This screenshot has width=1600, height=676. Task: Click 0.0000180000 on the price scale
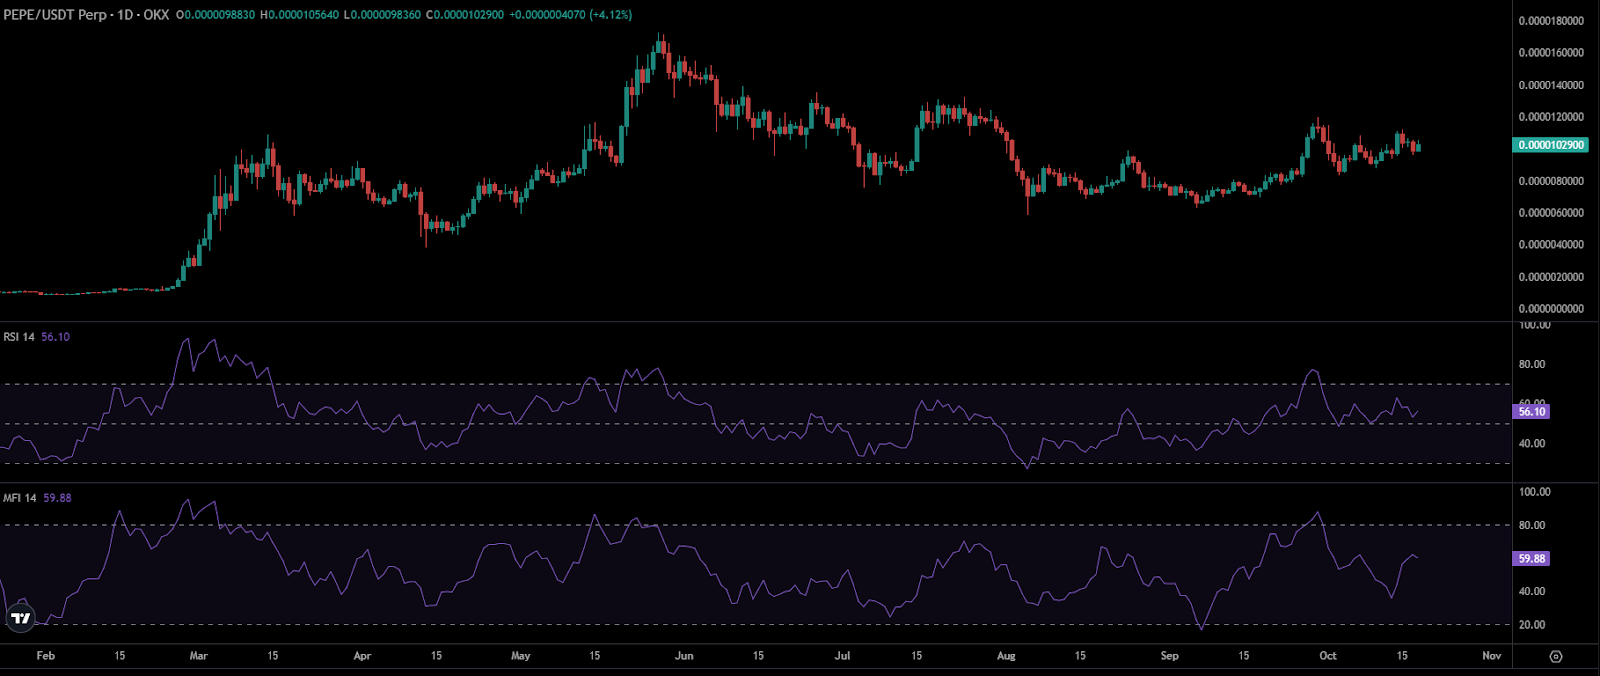pos(1551,21)
